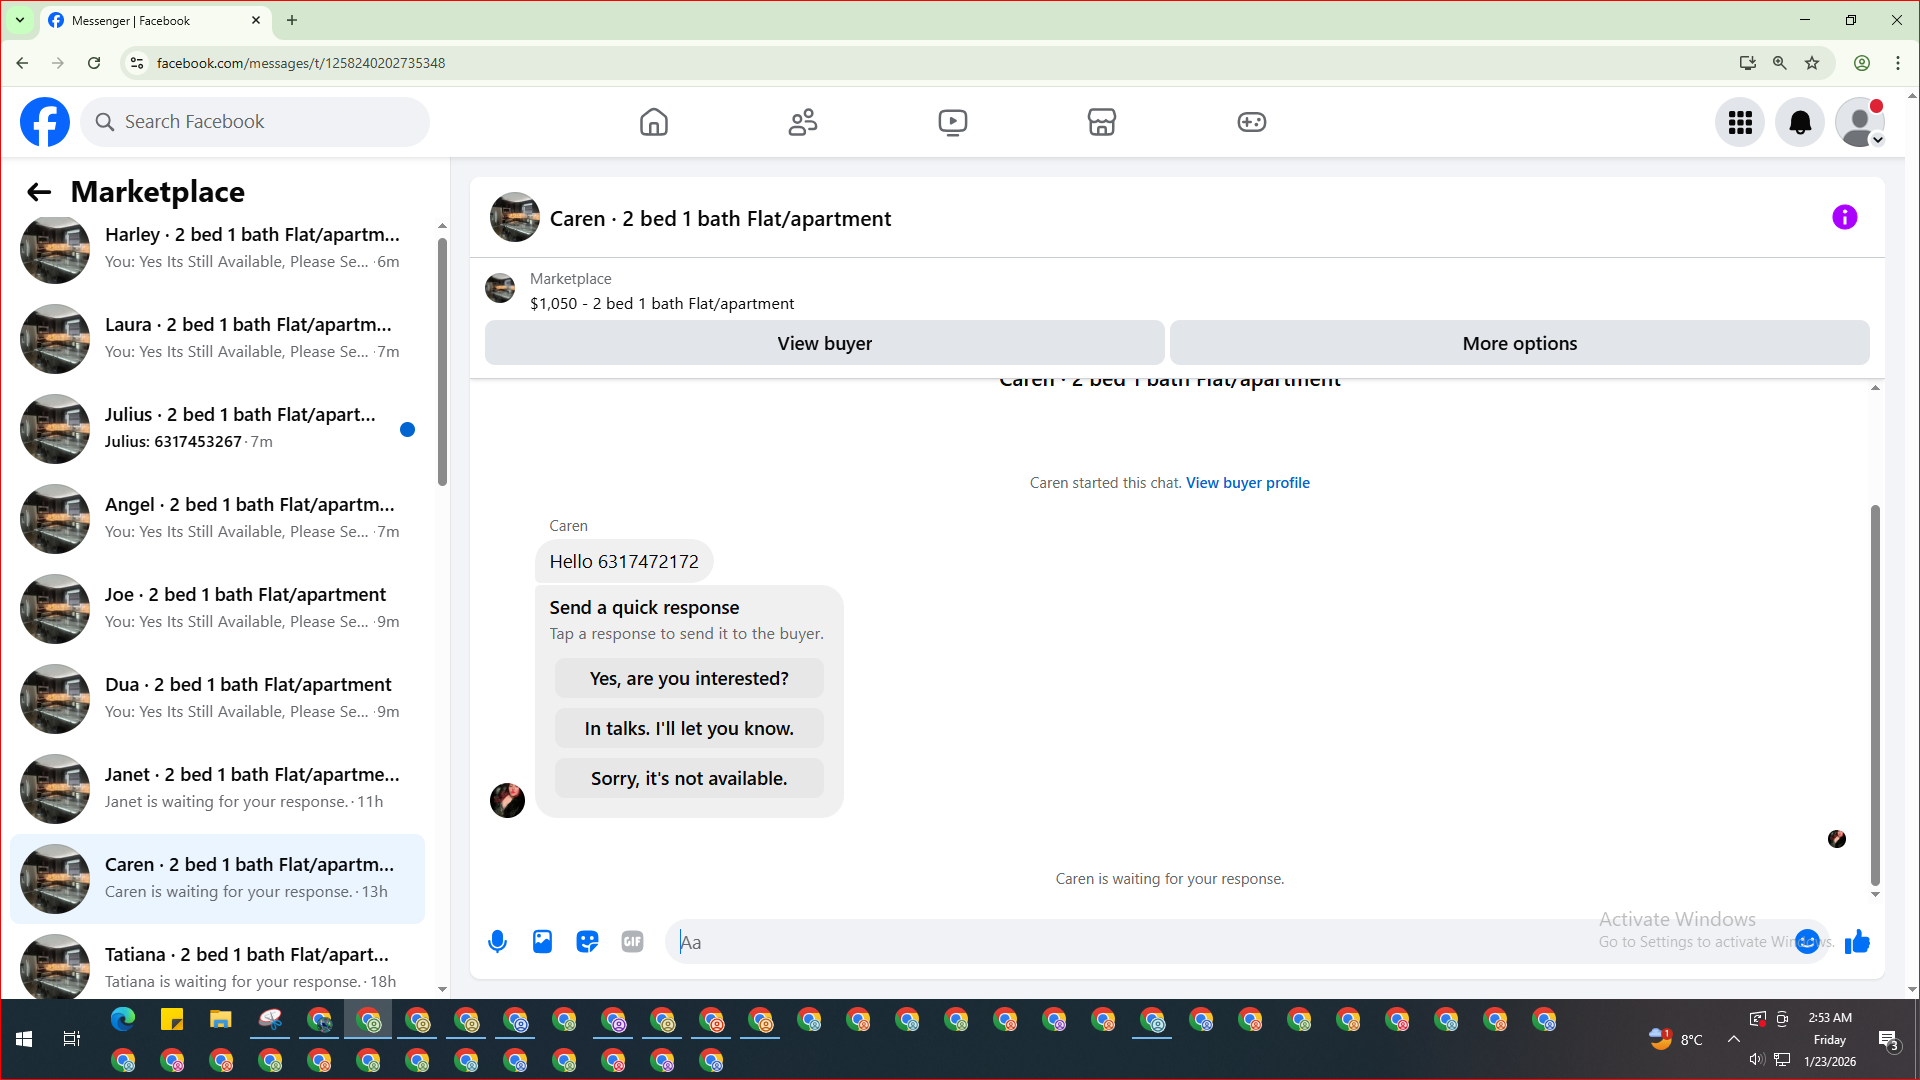Send a thumbs-up like
Screen dimensions: 1920x1080
click(1857, 942)
